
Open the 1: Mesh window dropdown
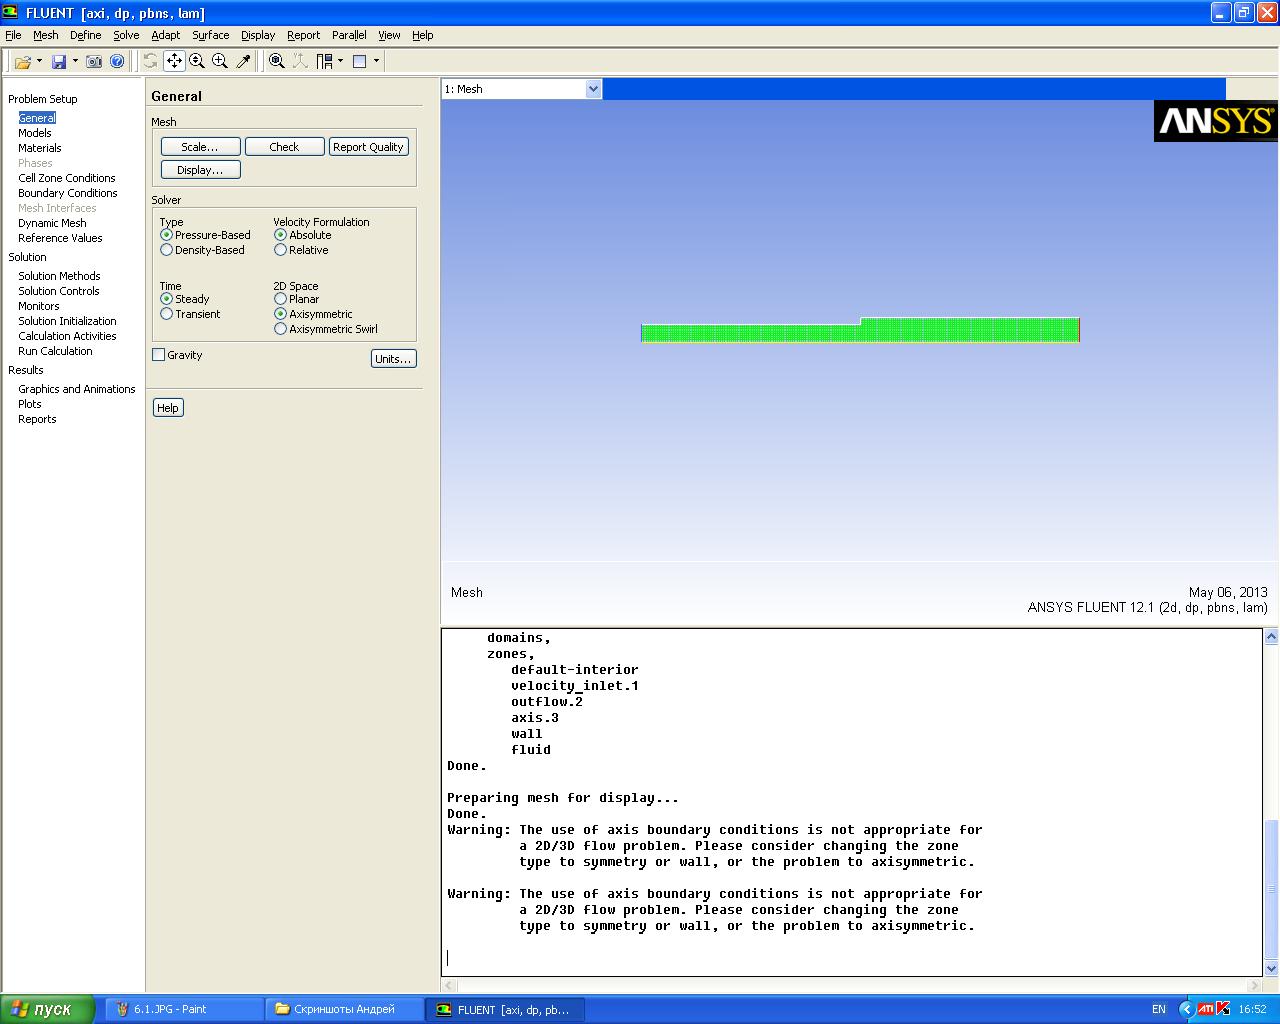coord(593,89)
